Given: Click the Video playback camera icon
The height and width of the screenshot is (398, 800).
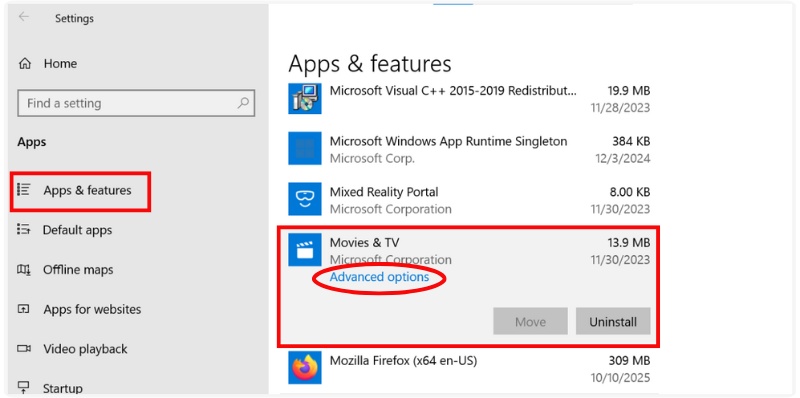Looking at the screenshot, I should tap(23, 349).
